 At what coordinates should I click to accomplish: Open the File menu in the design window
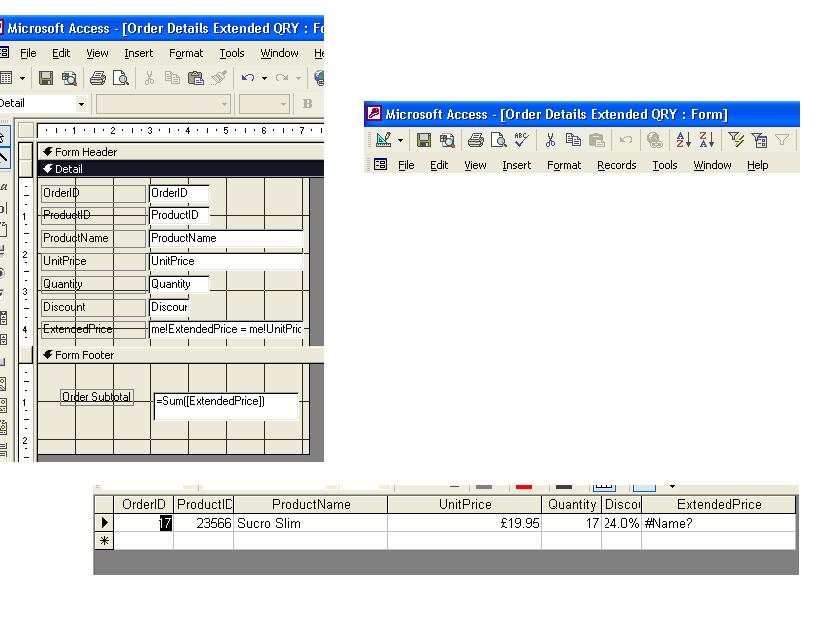[x=28, y=53]
